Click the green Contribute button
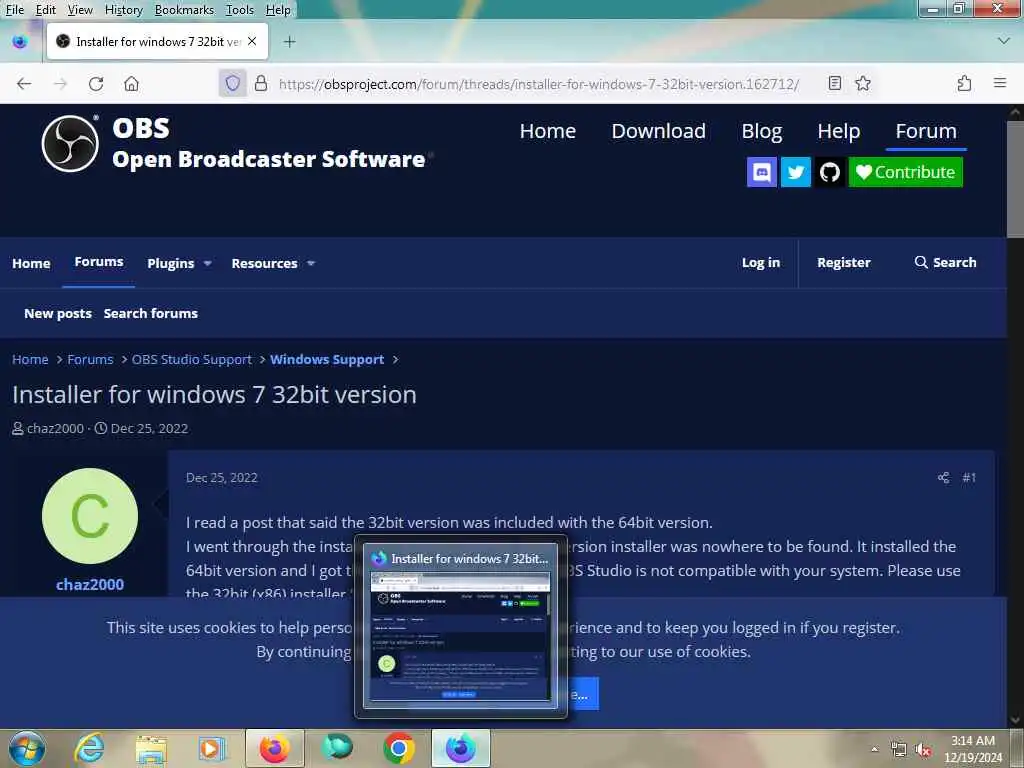1024x768 pixels. [905, 172]
